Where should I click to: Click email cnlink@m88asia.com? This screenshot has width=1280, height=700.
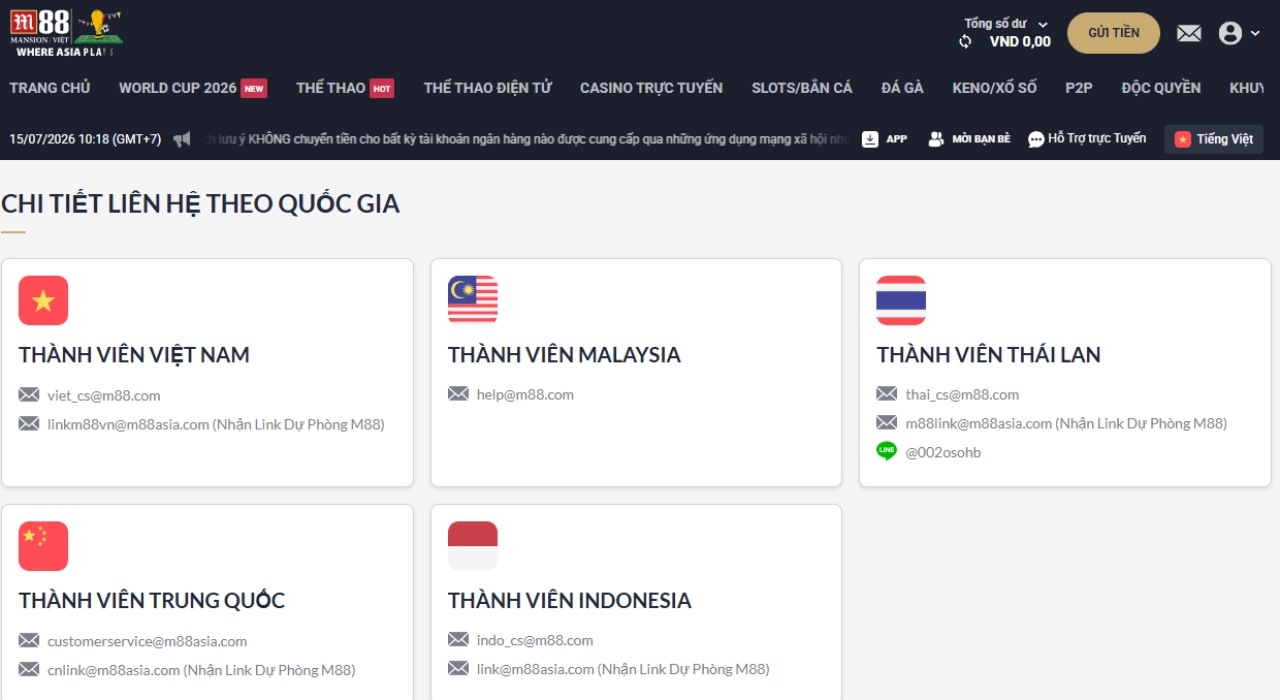(x=114, y=670)
